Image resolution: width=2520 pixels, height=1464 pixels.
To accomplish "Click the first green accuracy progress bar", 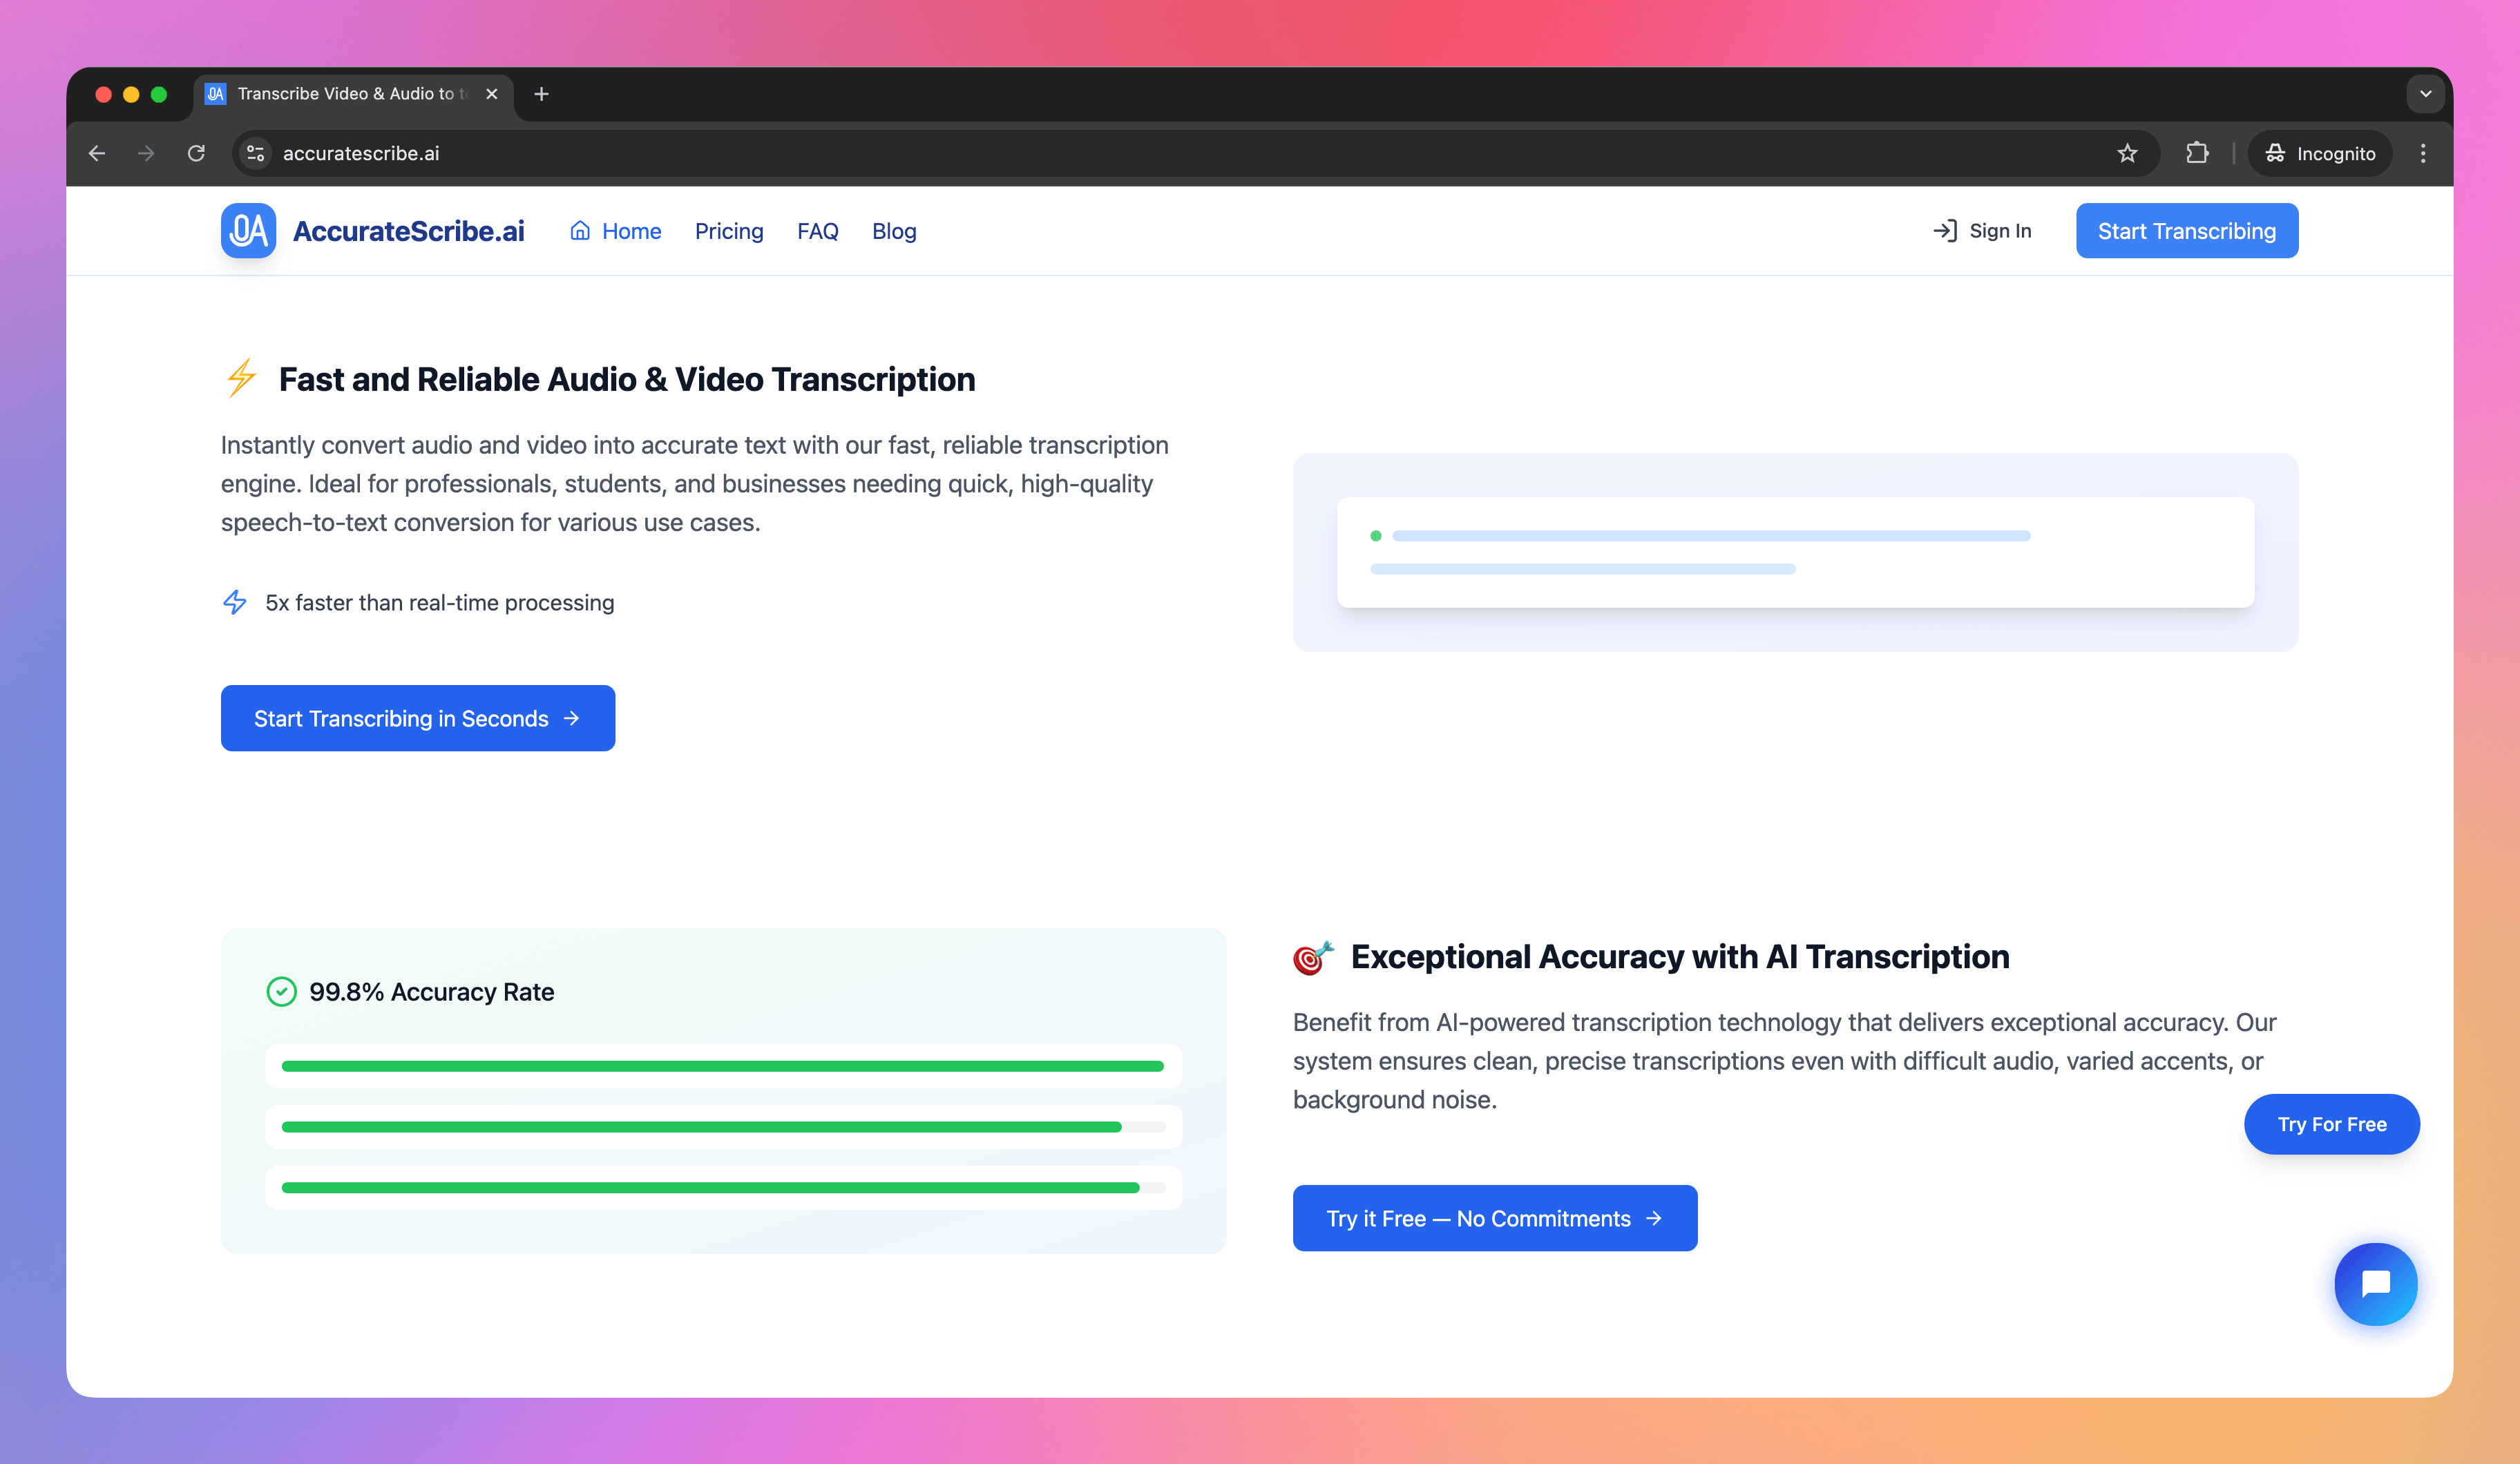I will tap(723, 1066).
